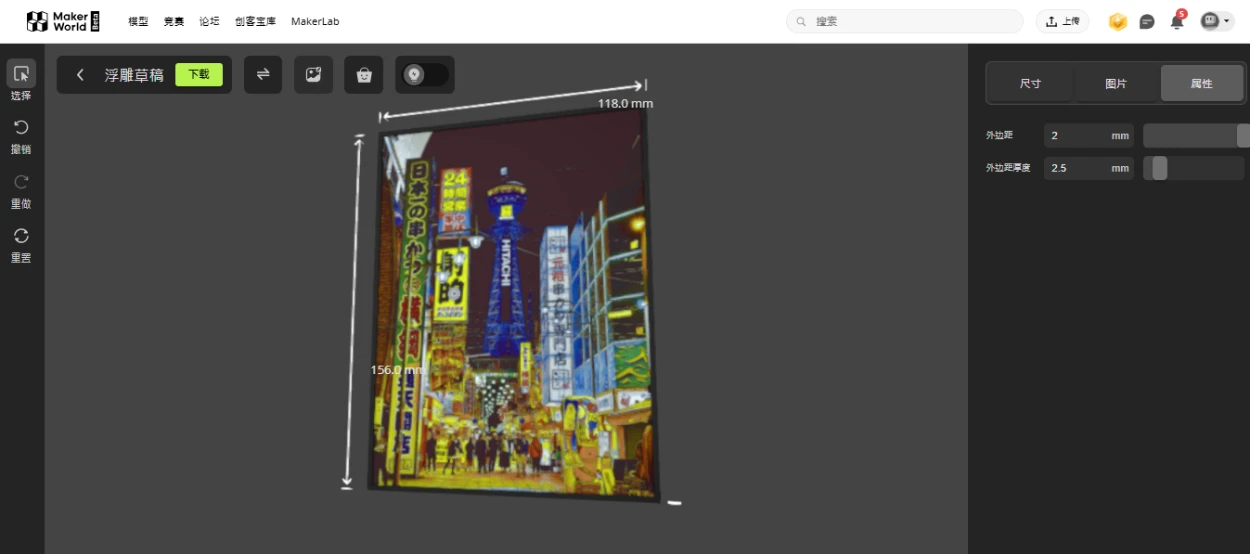This screenshot has height=554, width=1250.
Task: Open the gold cube points icon
Action: tap(1118, 21)
